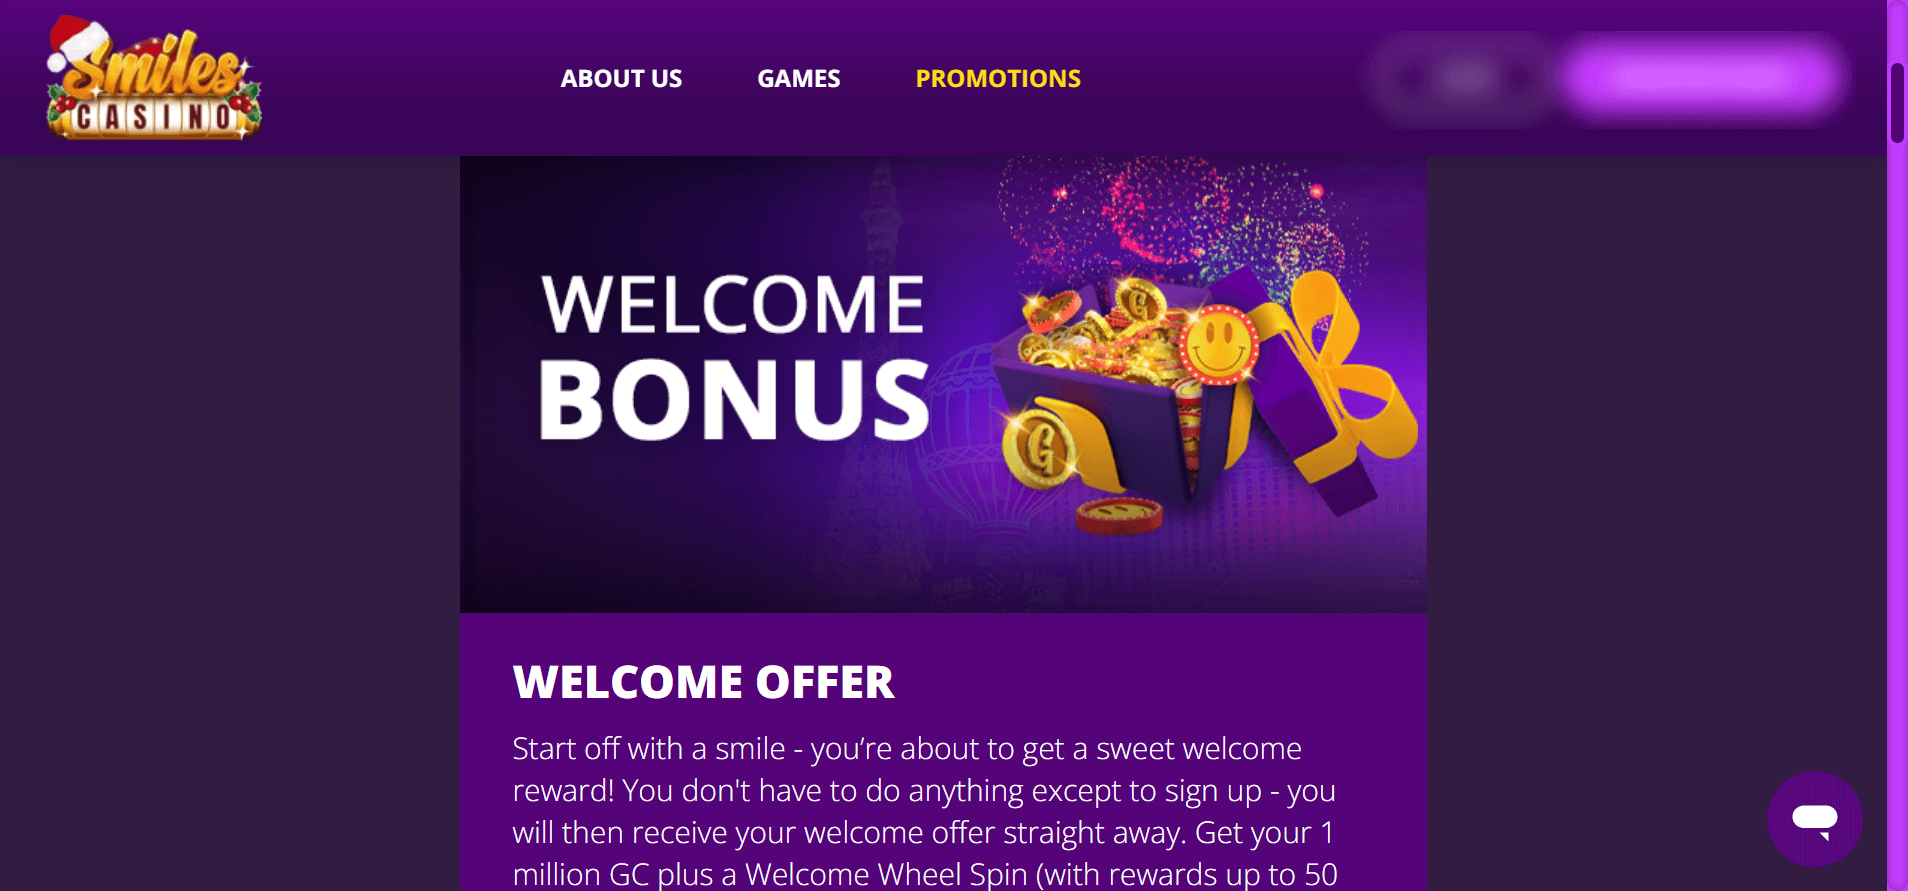Click the page's vertical scrollbar thumb

(x=1897, y=102)
